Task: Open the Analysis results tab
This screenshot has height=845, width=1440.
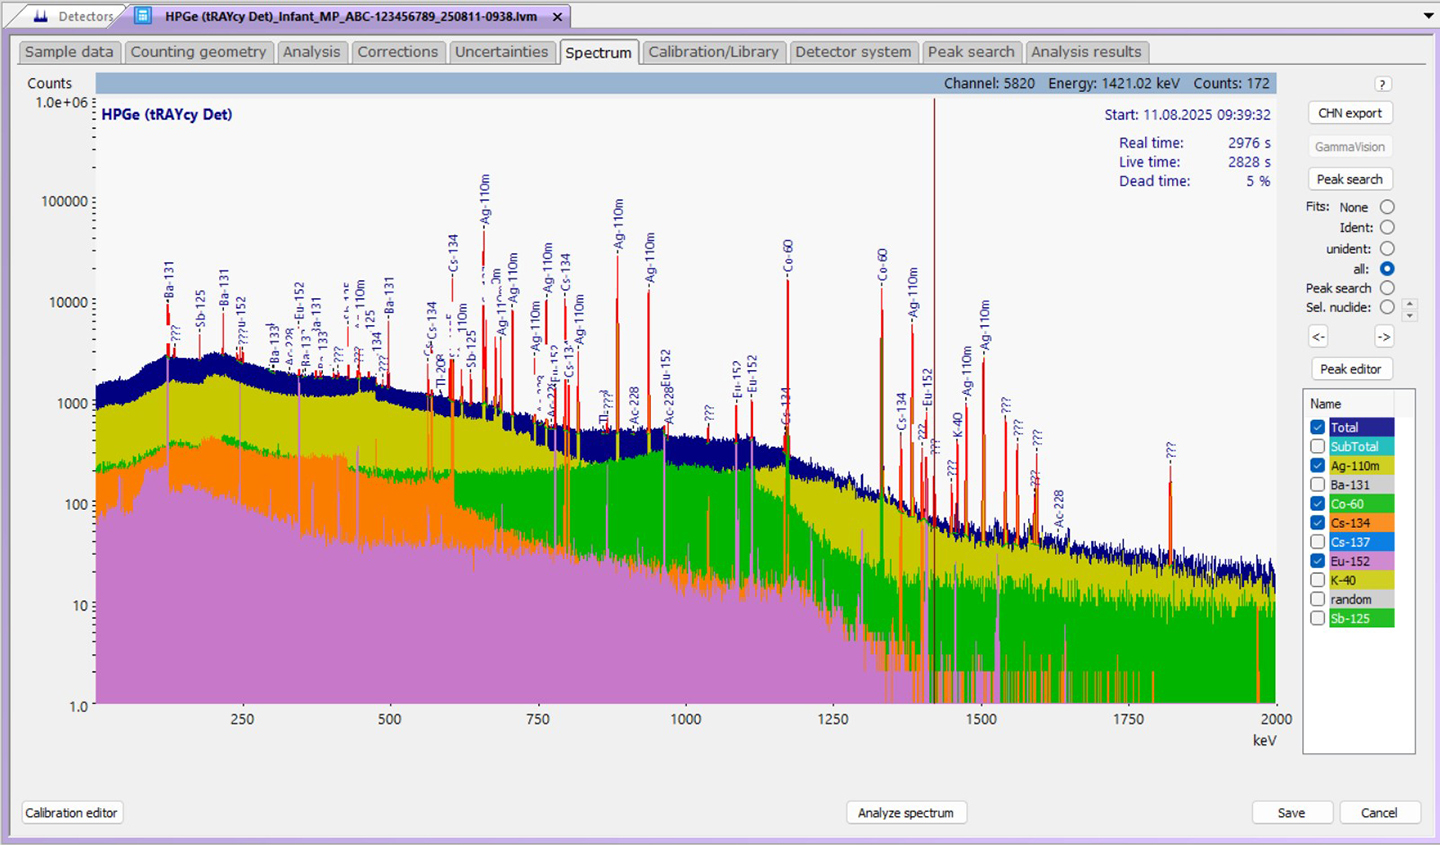Action: pyautogui.click(x=1086, y=52)
